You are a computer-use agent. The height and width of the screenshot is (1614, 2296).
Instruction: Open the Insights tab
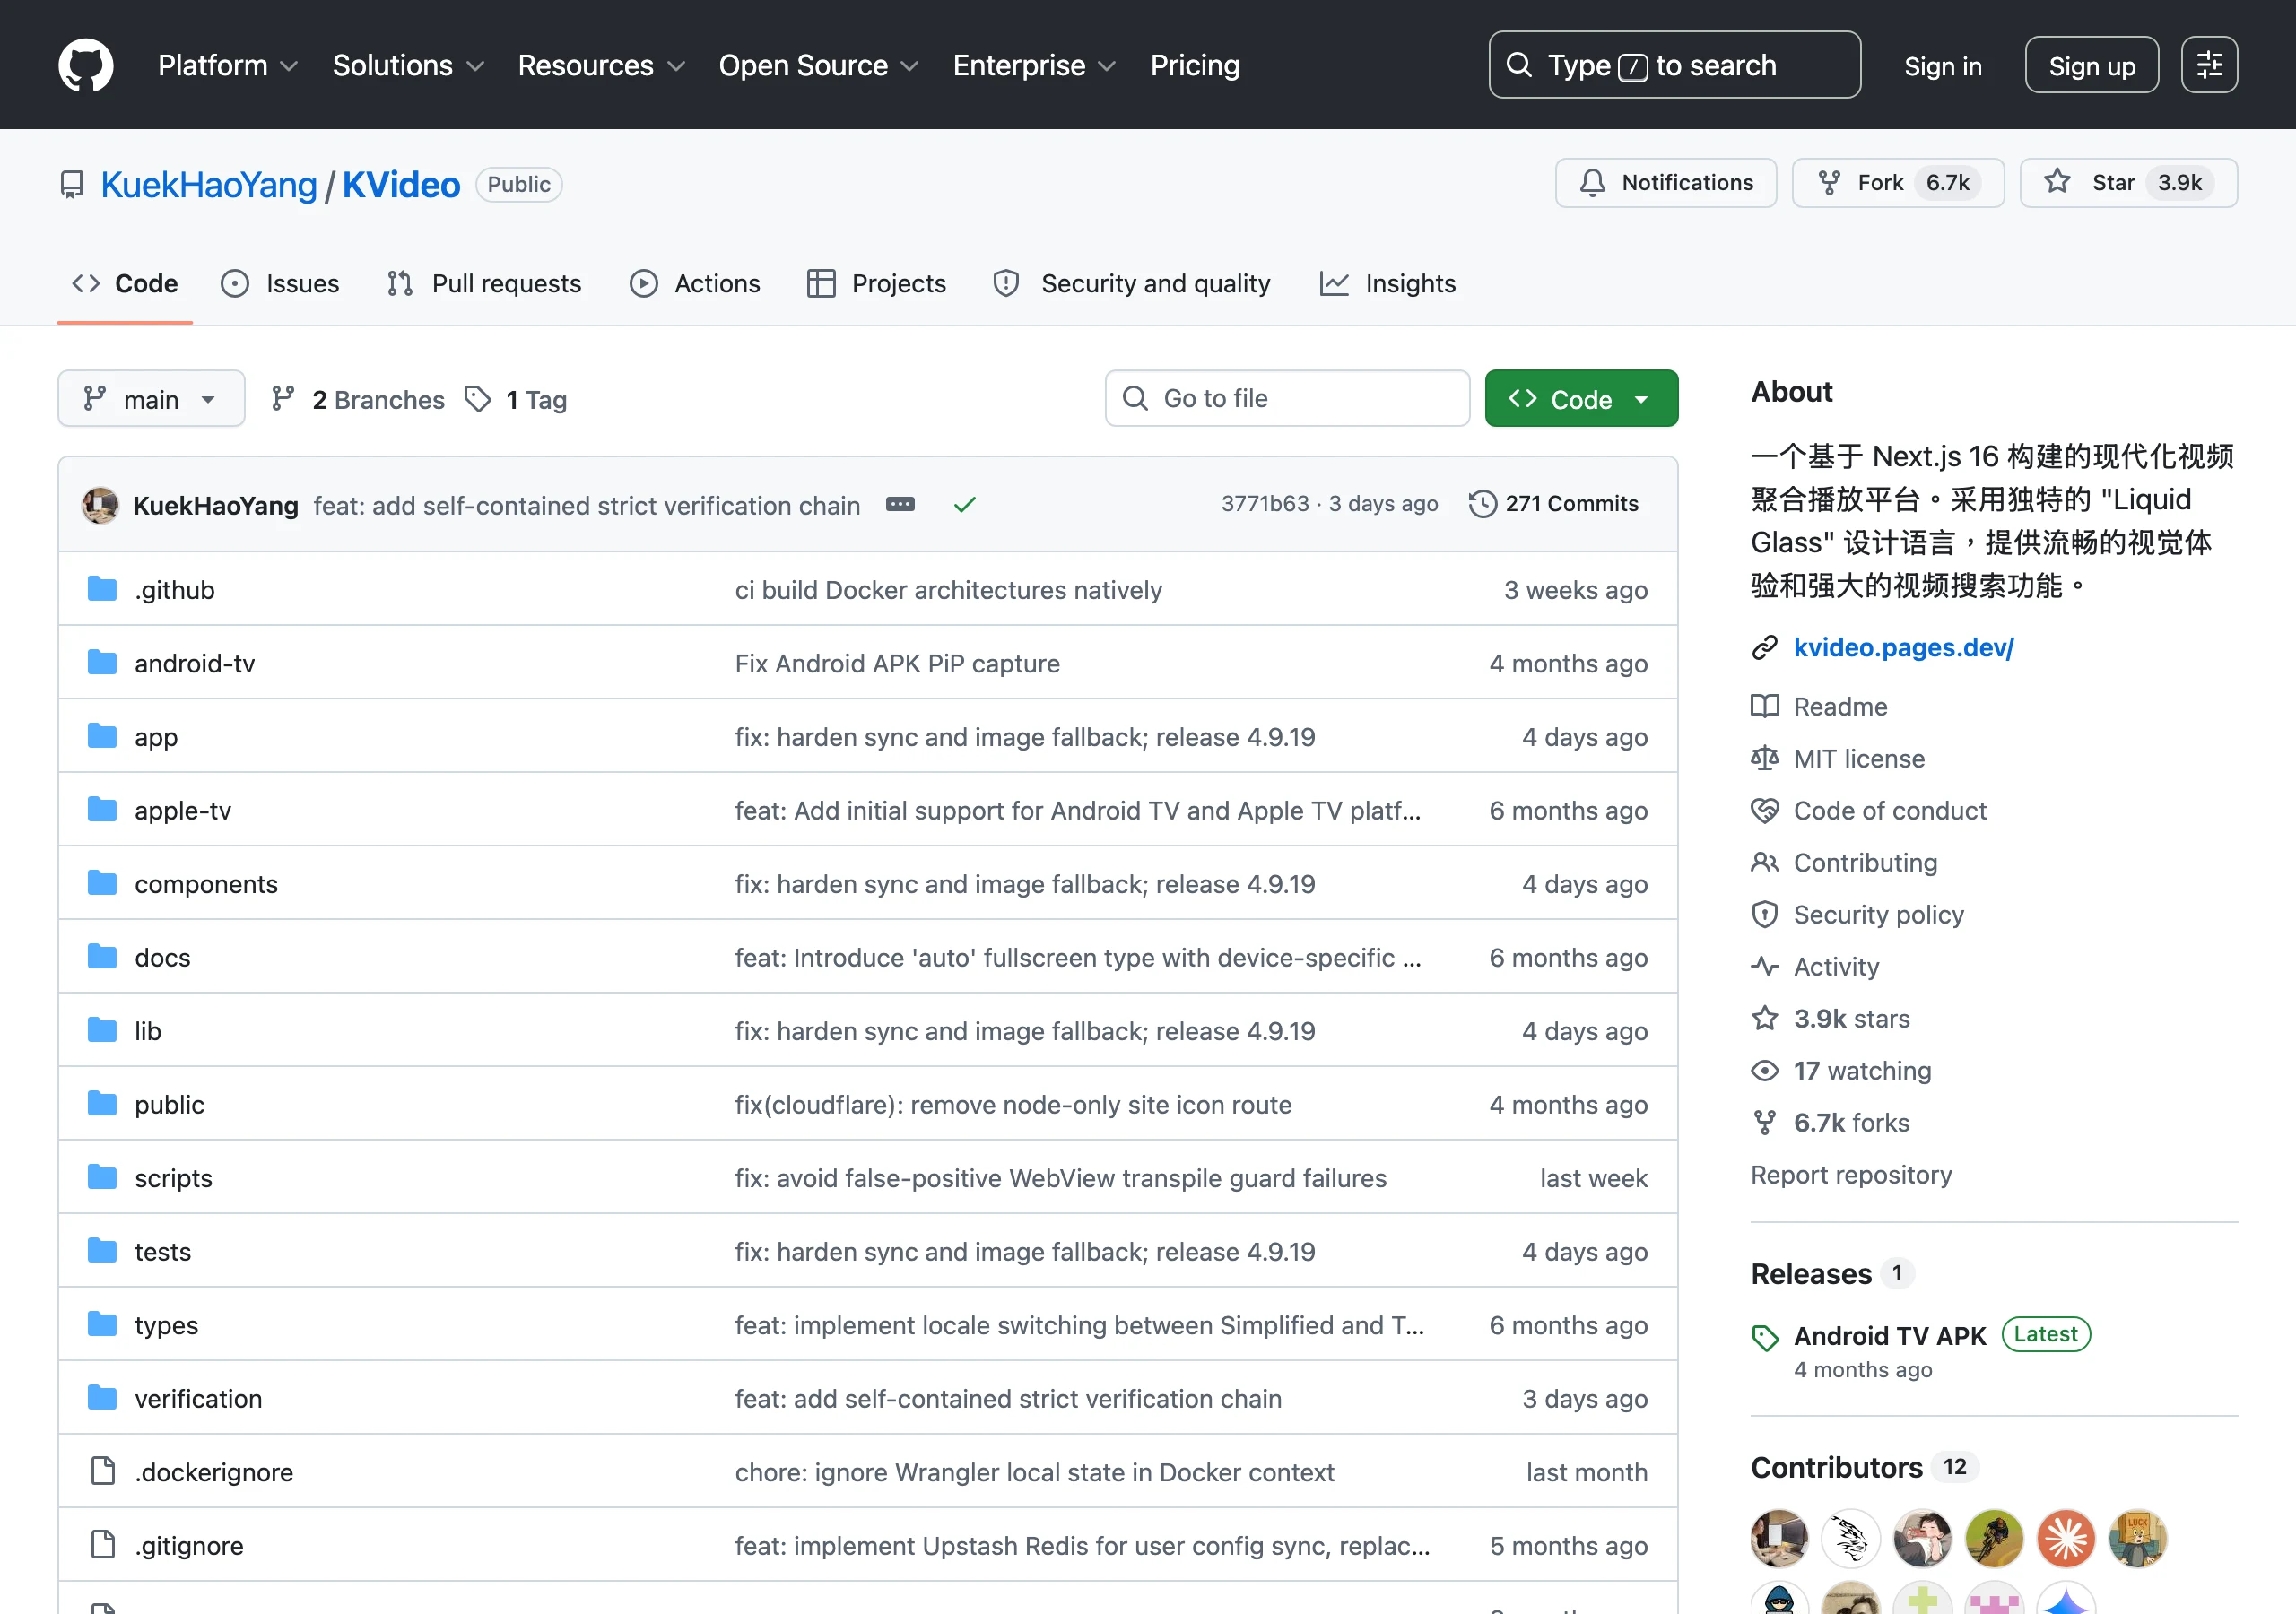point(1388,284)
